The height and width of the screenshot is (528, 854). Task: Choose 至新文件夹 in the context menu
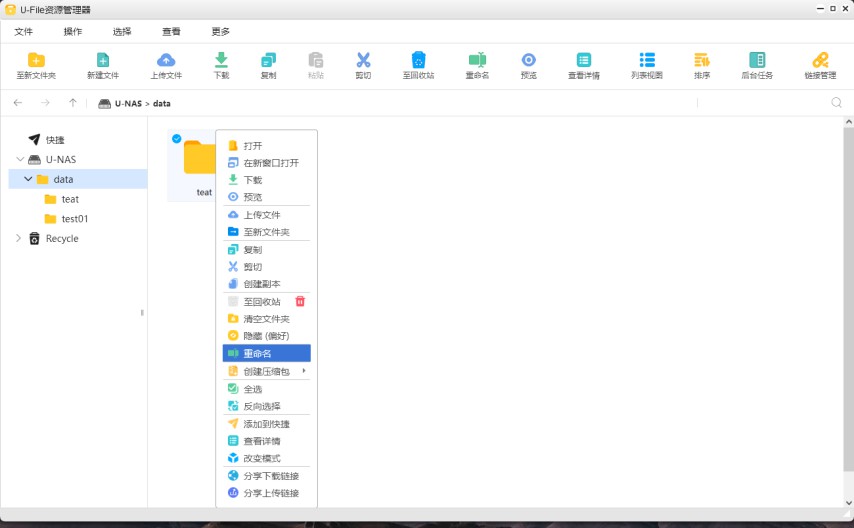[x=266, y=232]
